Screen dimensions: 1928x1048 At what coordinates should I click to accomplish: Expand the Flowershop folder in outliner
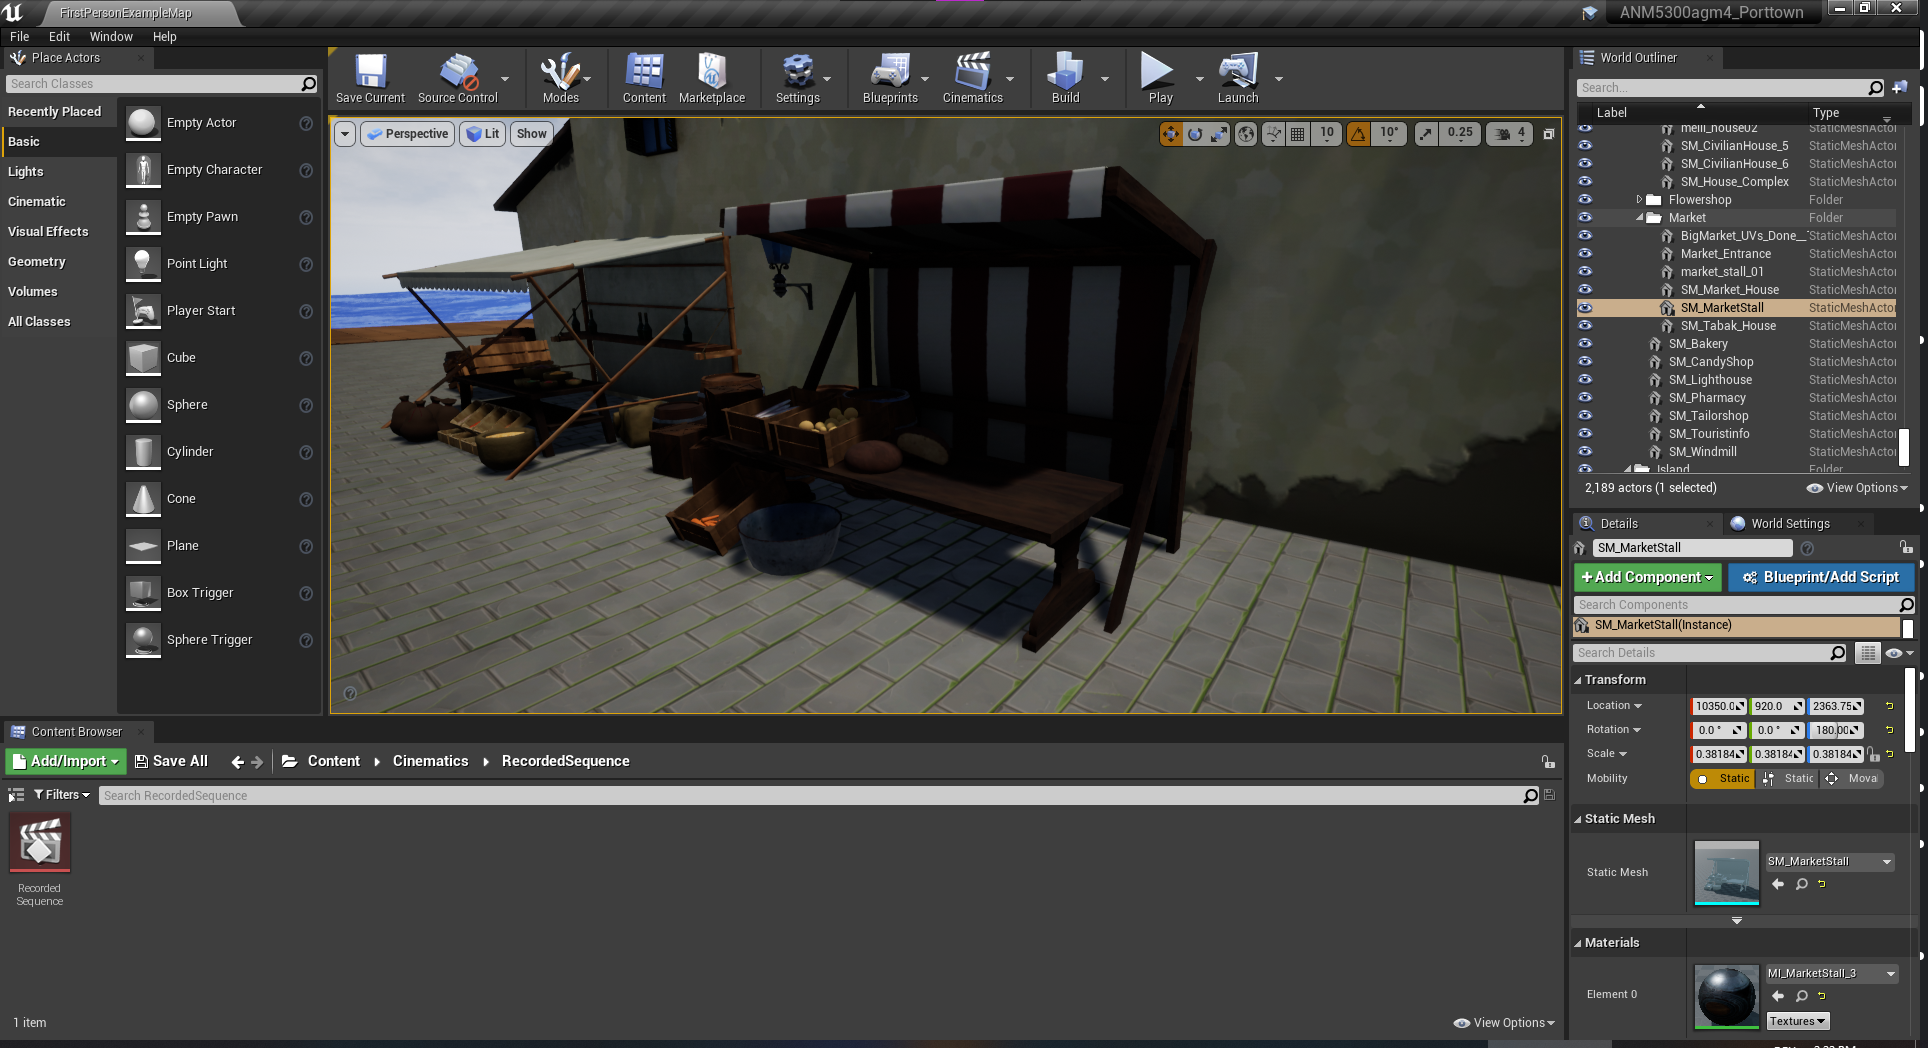(x=1639, y=200)
